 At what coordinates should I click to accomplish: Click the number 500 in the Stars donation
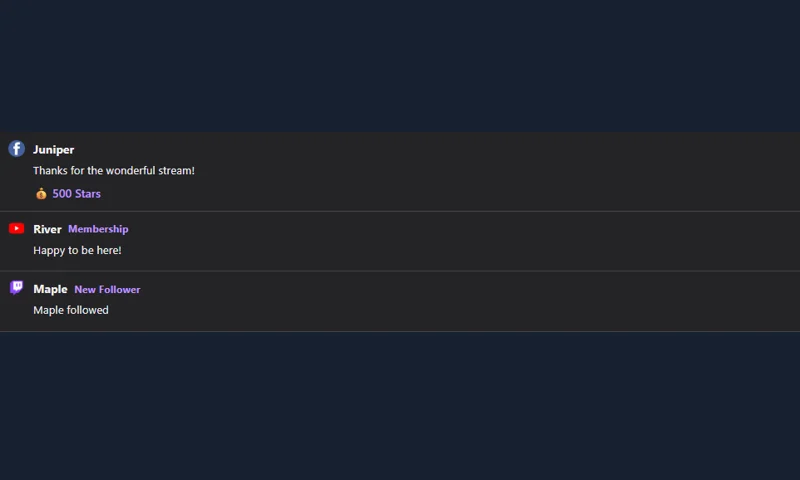point(62,194)
